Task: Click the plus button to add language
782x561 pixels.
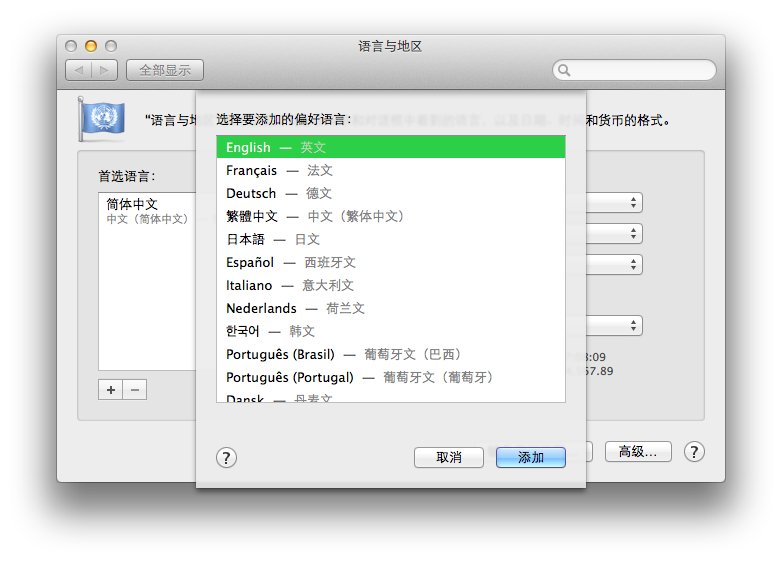Action: [x=111, y=389]
